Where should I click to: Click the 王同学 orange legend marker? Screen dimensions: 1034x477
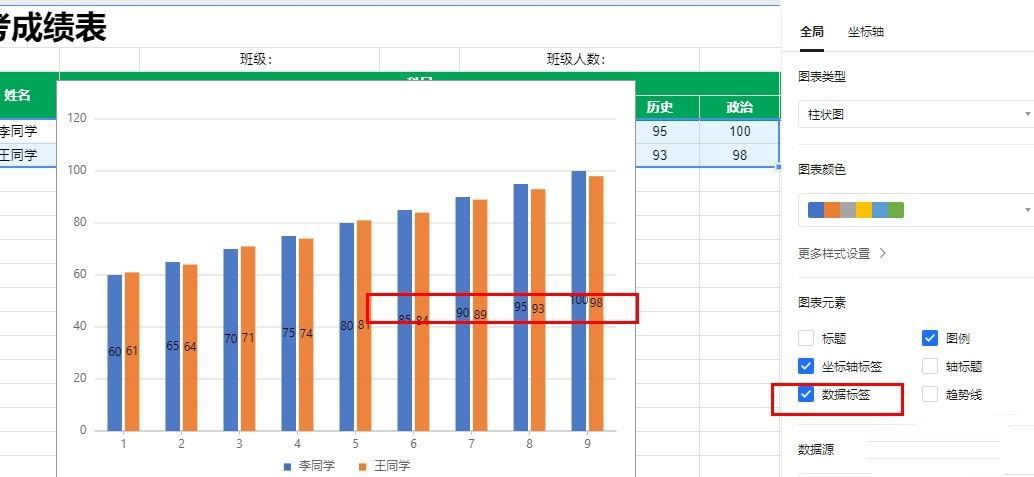[363, 466]
